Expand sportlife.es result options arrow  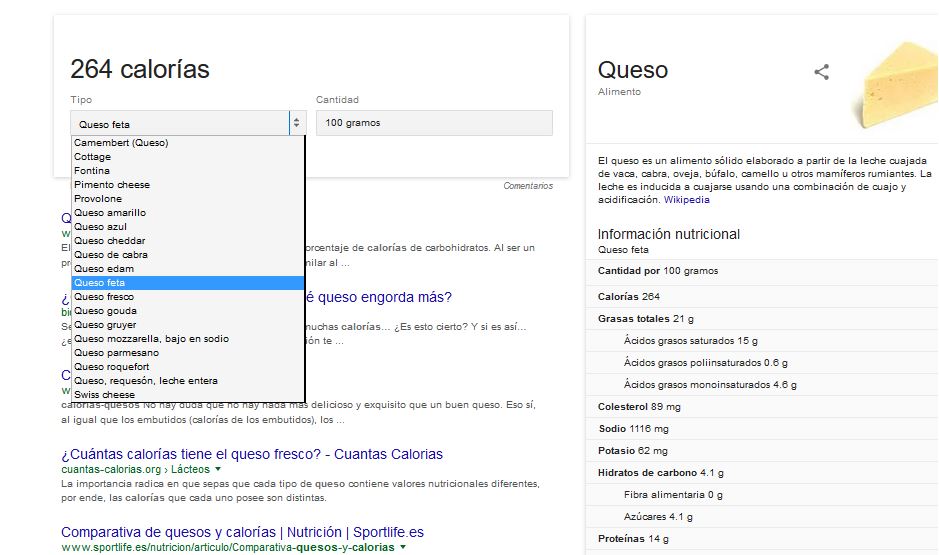click(x=403, y=547)
